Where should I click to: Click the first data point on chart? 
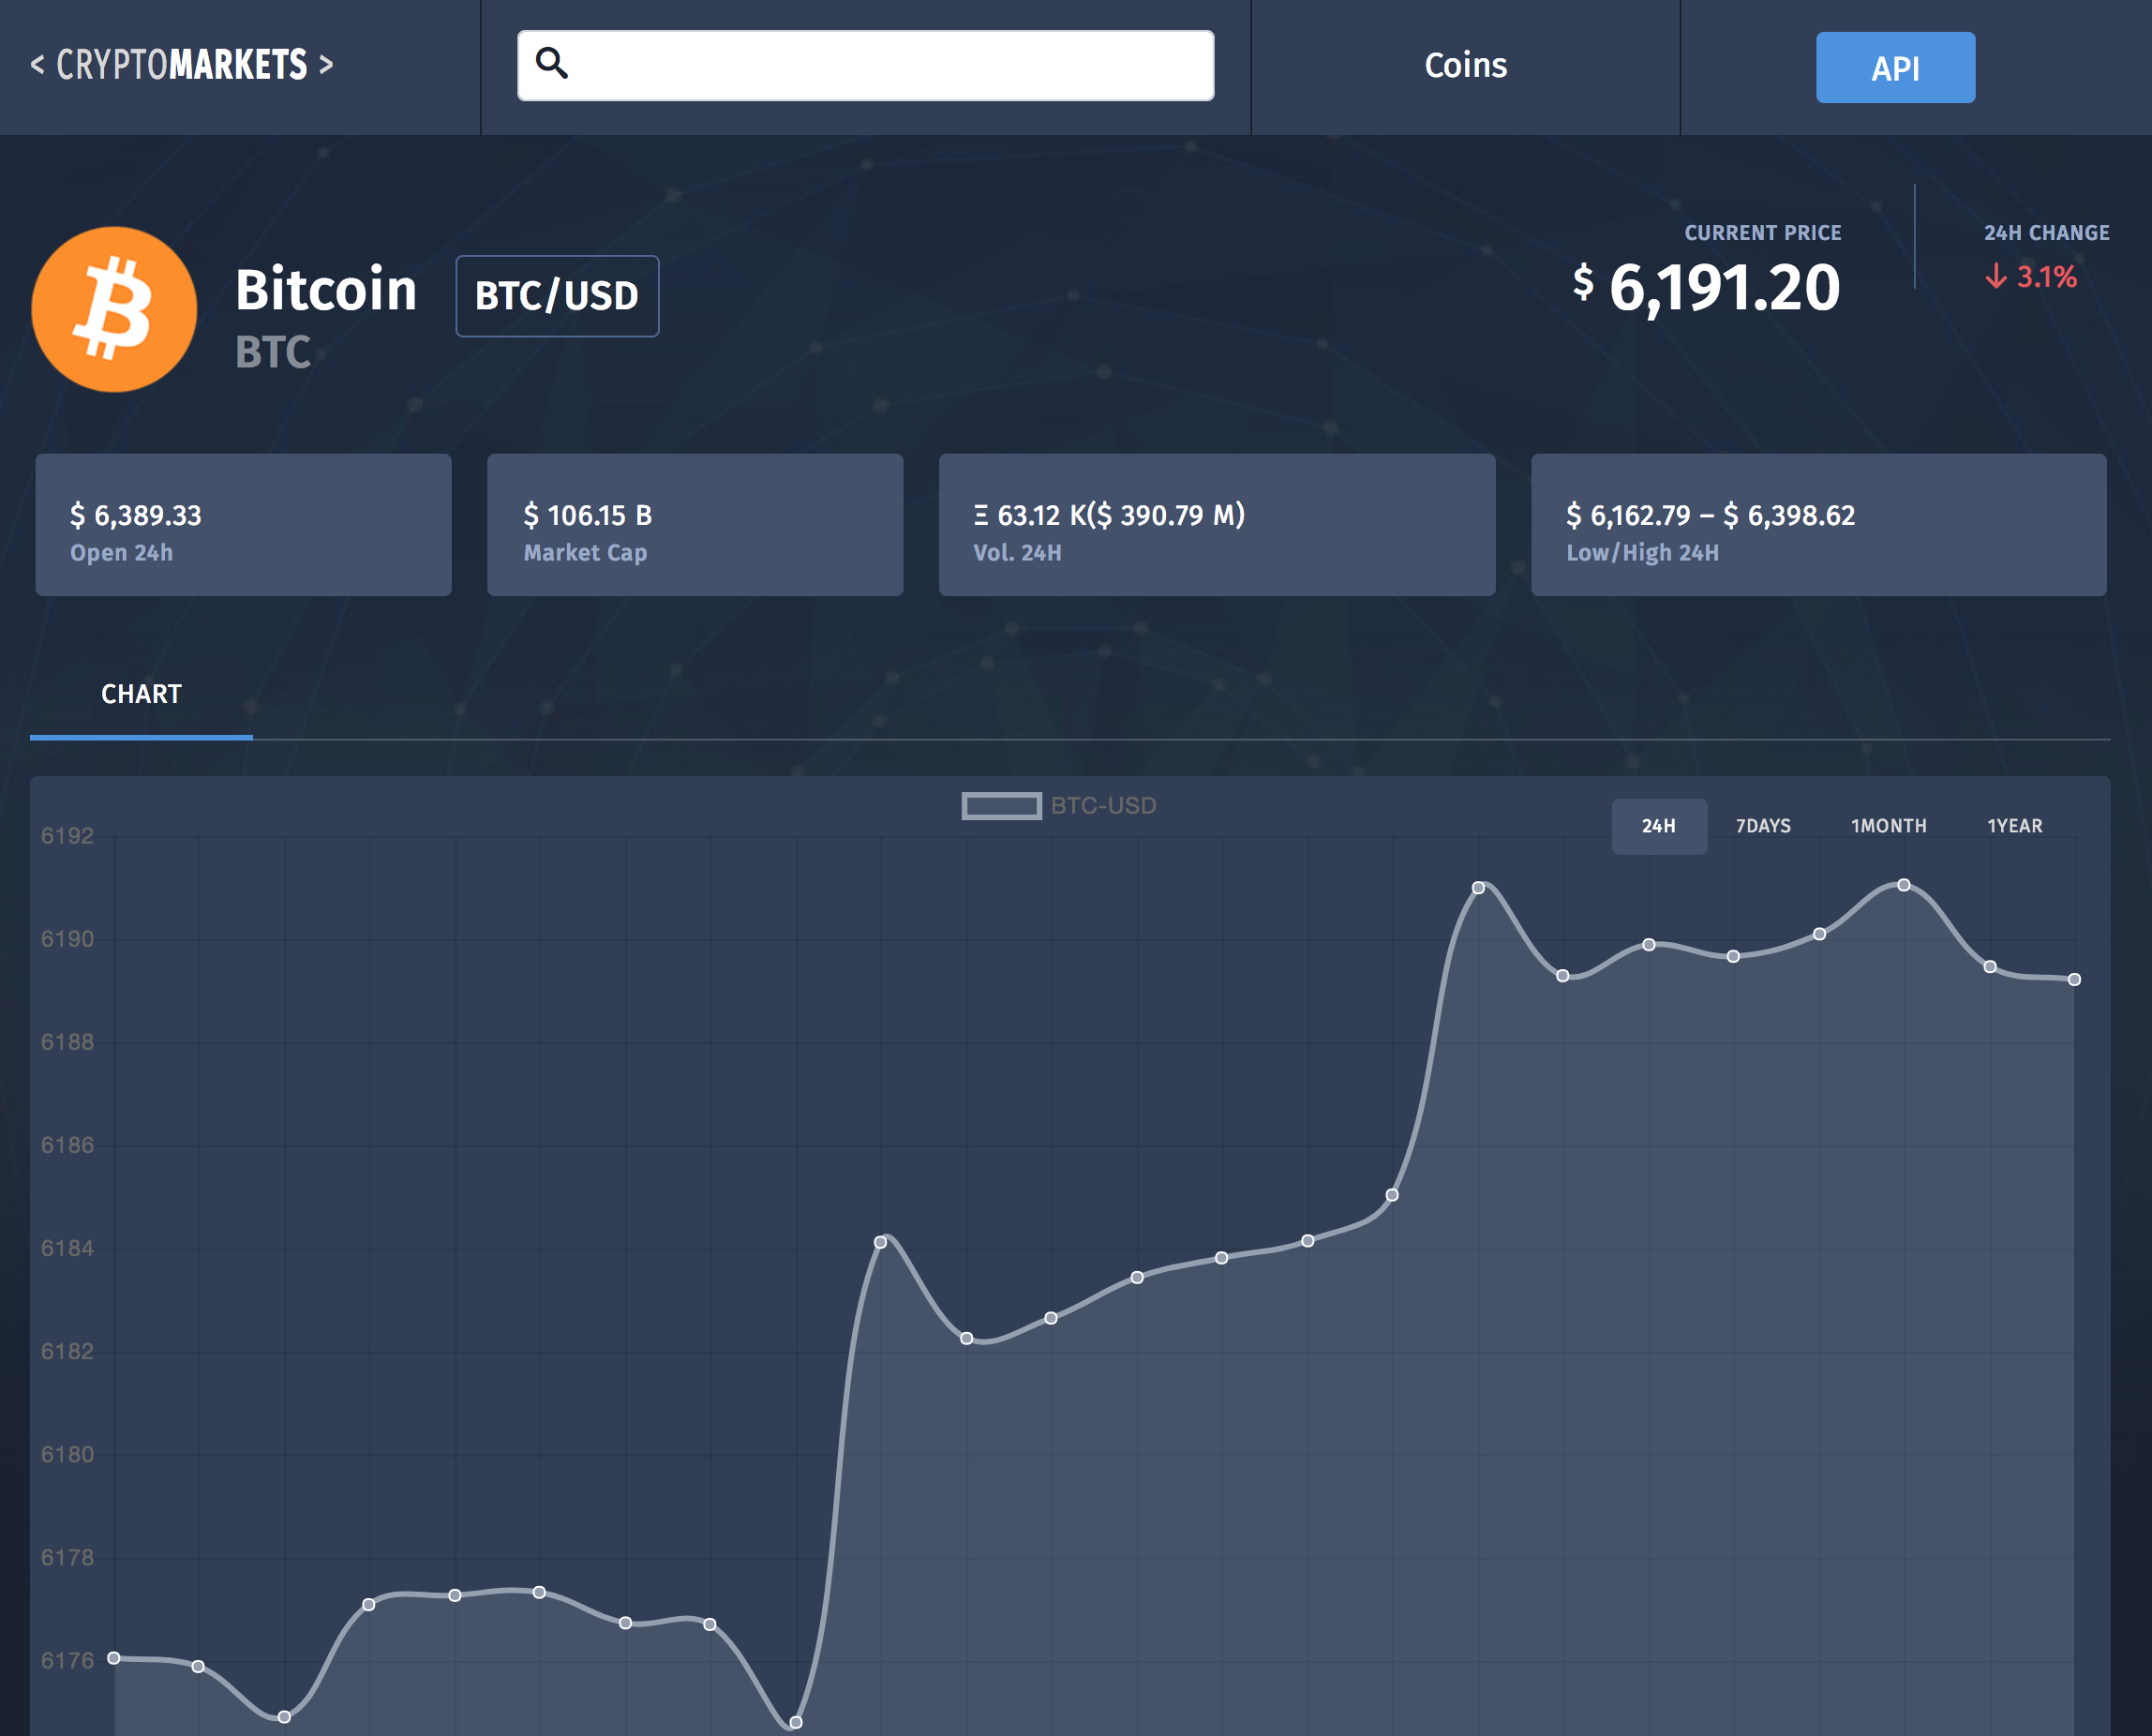click(114, 1658)
